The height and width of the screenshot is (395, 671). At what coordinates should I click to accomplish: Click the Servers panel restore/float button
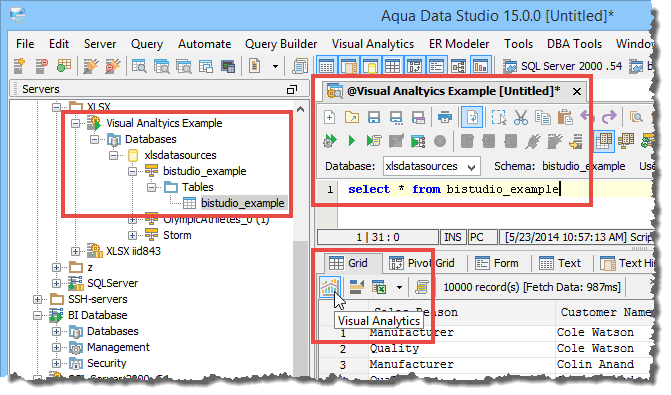pos(291,89)
